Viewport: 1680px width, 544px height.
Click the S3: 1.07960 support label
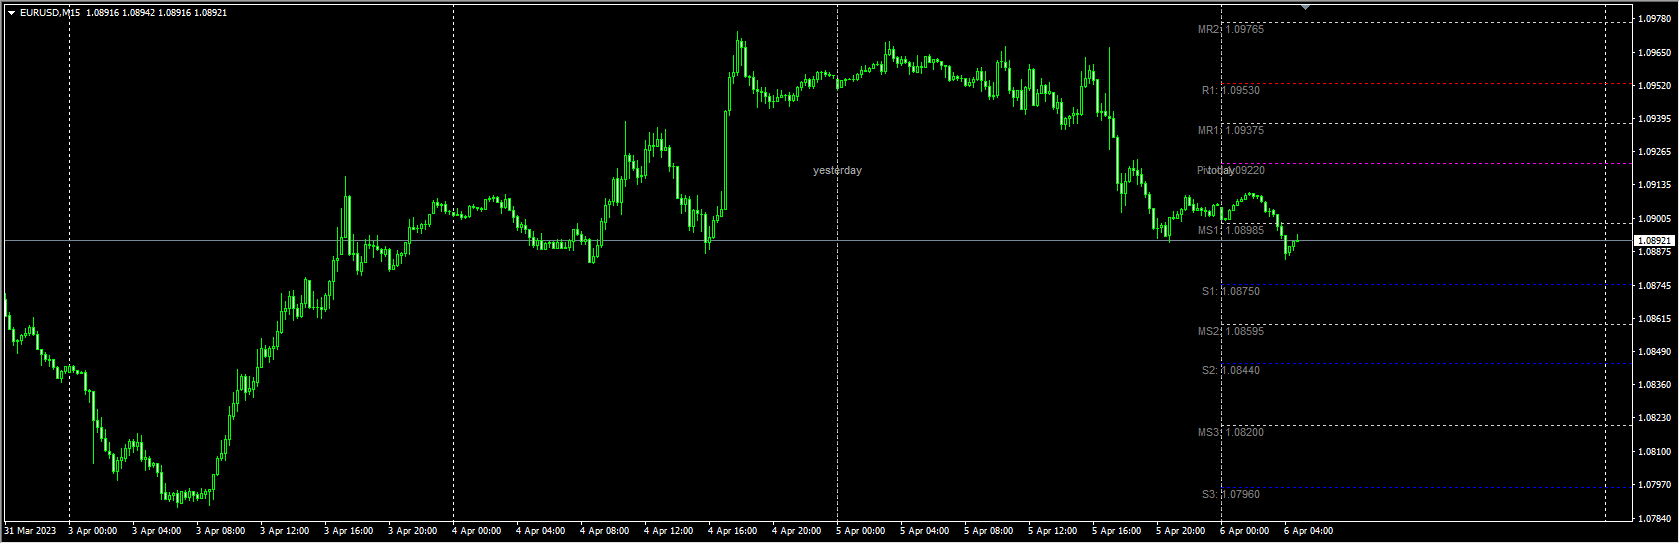1231,495
